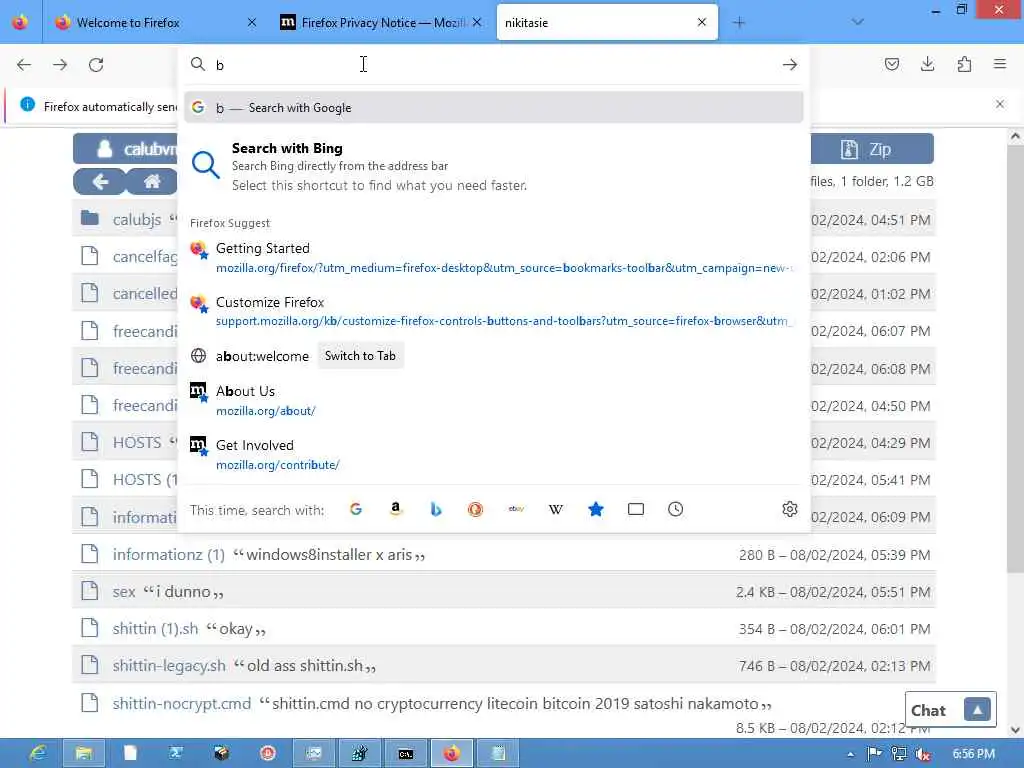Viewport: 1024px width, 768px height.
Task: Search history with the clock icon
Action: click(x=675, y=509)
